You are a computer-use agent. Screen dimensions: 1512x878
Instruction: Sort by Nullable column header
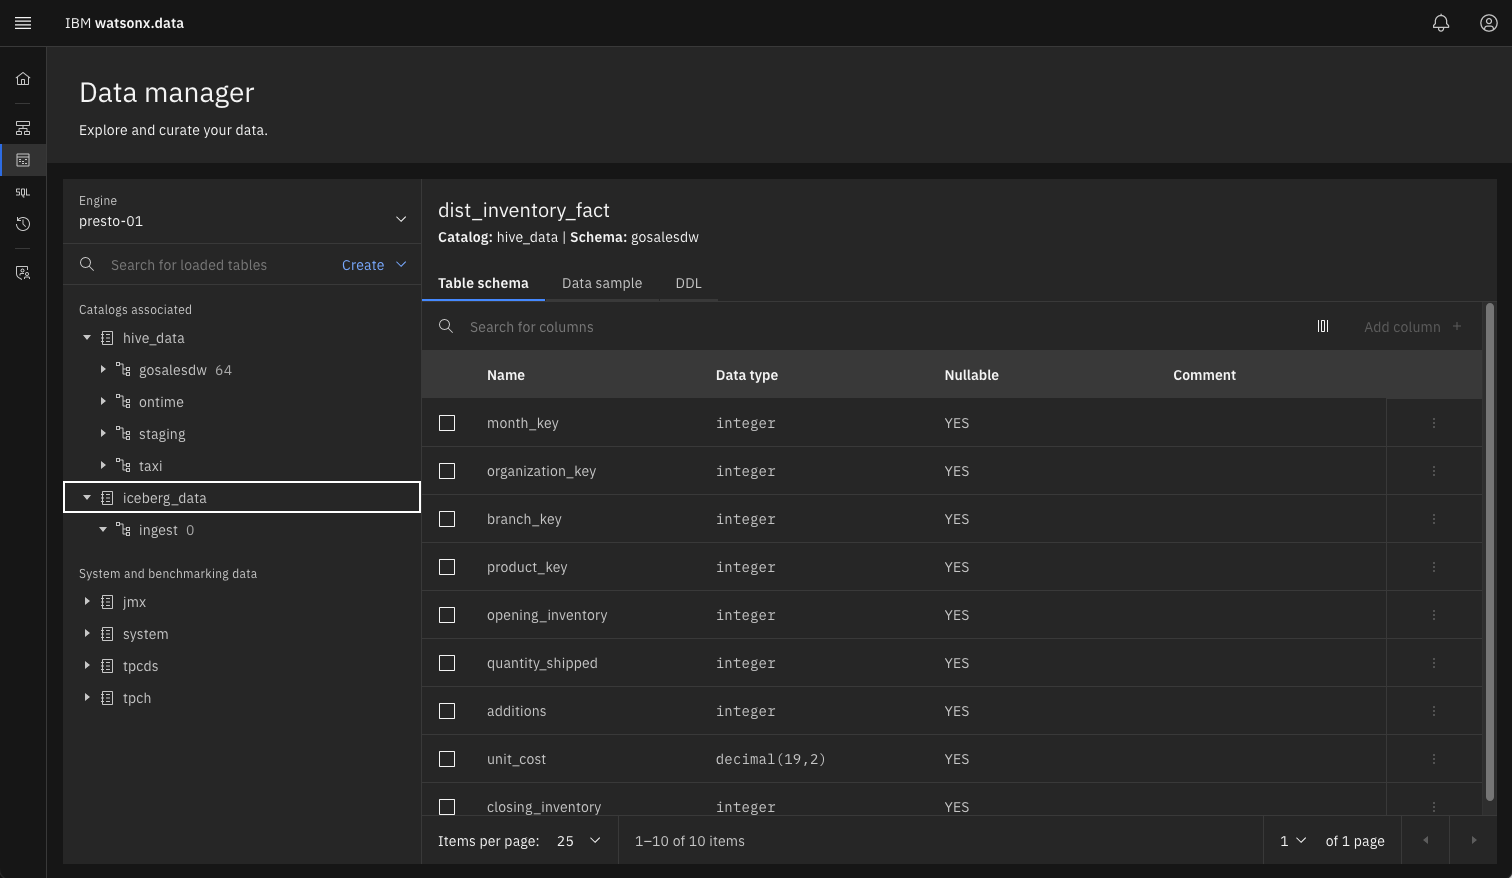click(971, 375)
